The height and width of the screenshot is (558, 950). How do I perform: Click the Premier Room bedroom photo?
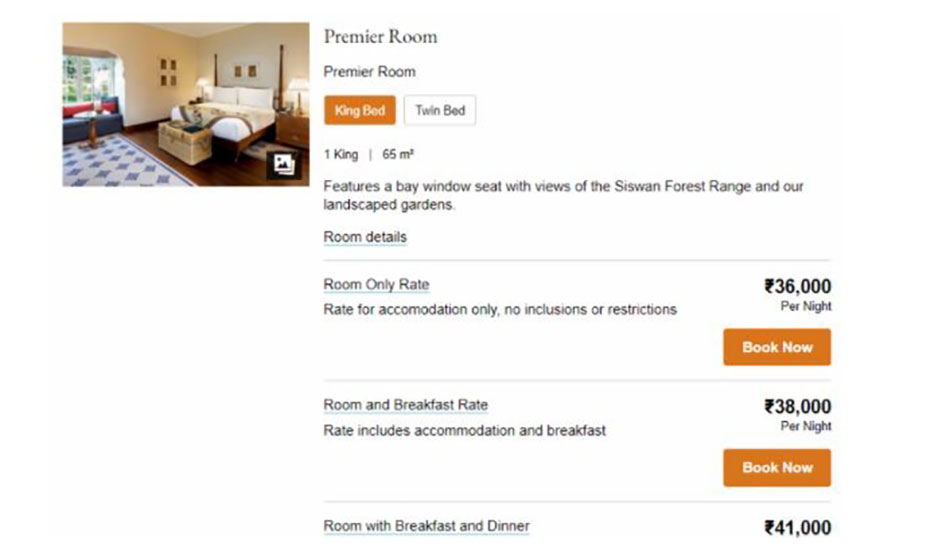(170, 100)
